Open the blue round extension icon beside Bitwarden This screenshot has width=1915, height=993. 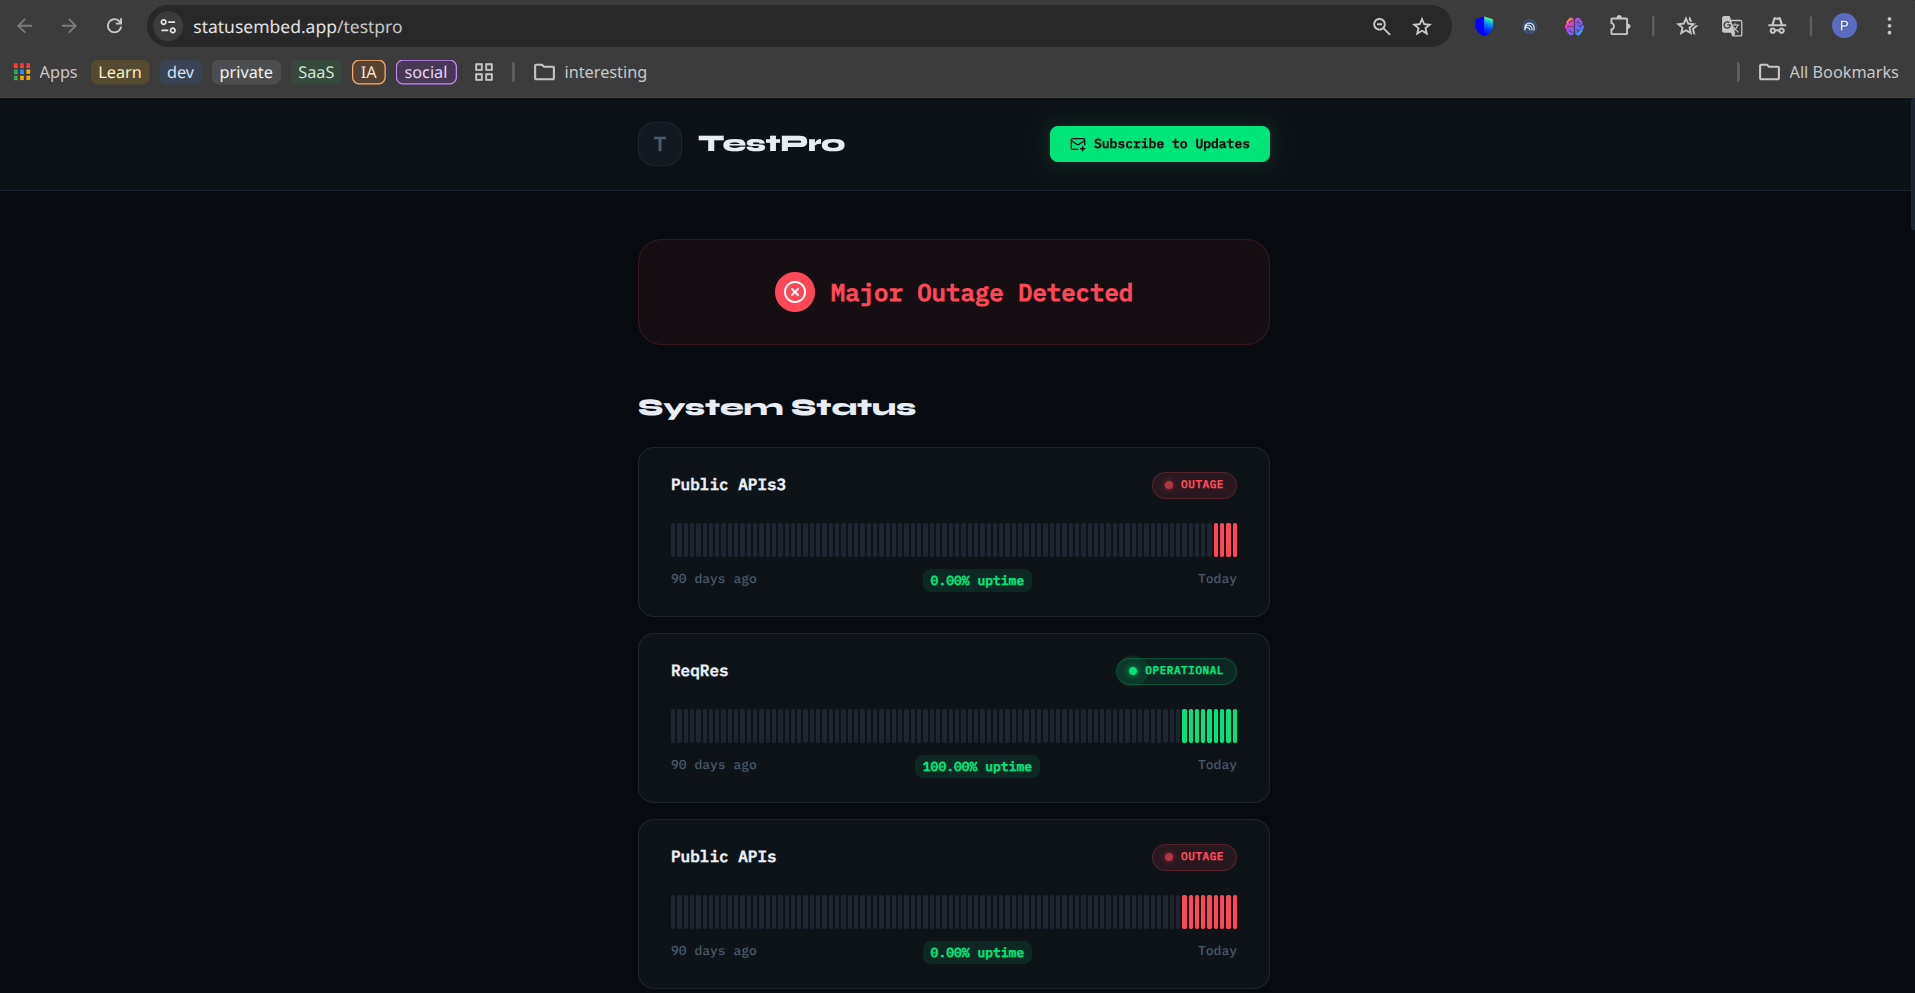(x=1529, y=27)
